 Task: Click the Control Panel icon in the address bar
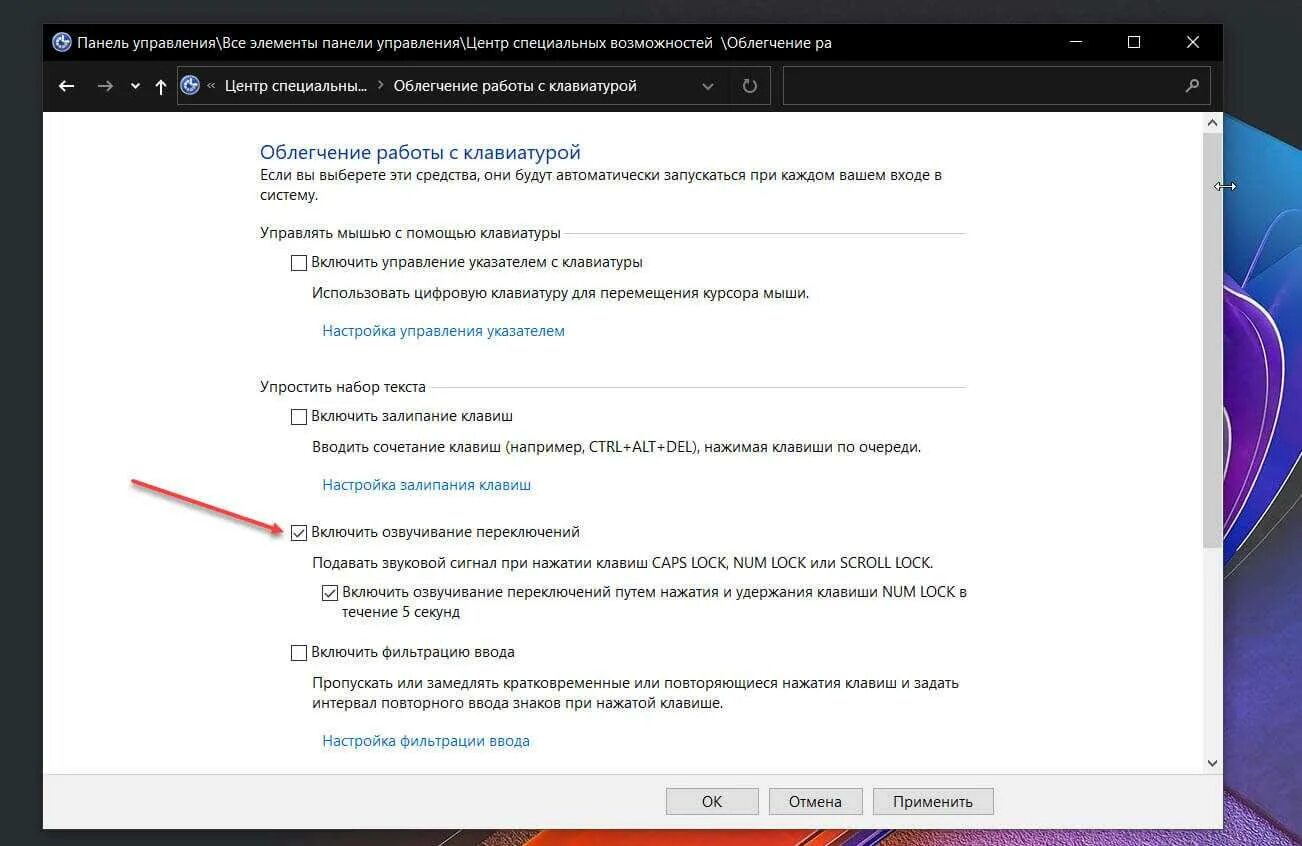pyautogui.click(x=190, y=86)
